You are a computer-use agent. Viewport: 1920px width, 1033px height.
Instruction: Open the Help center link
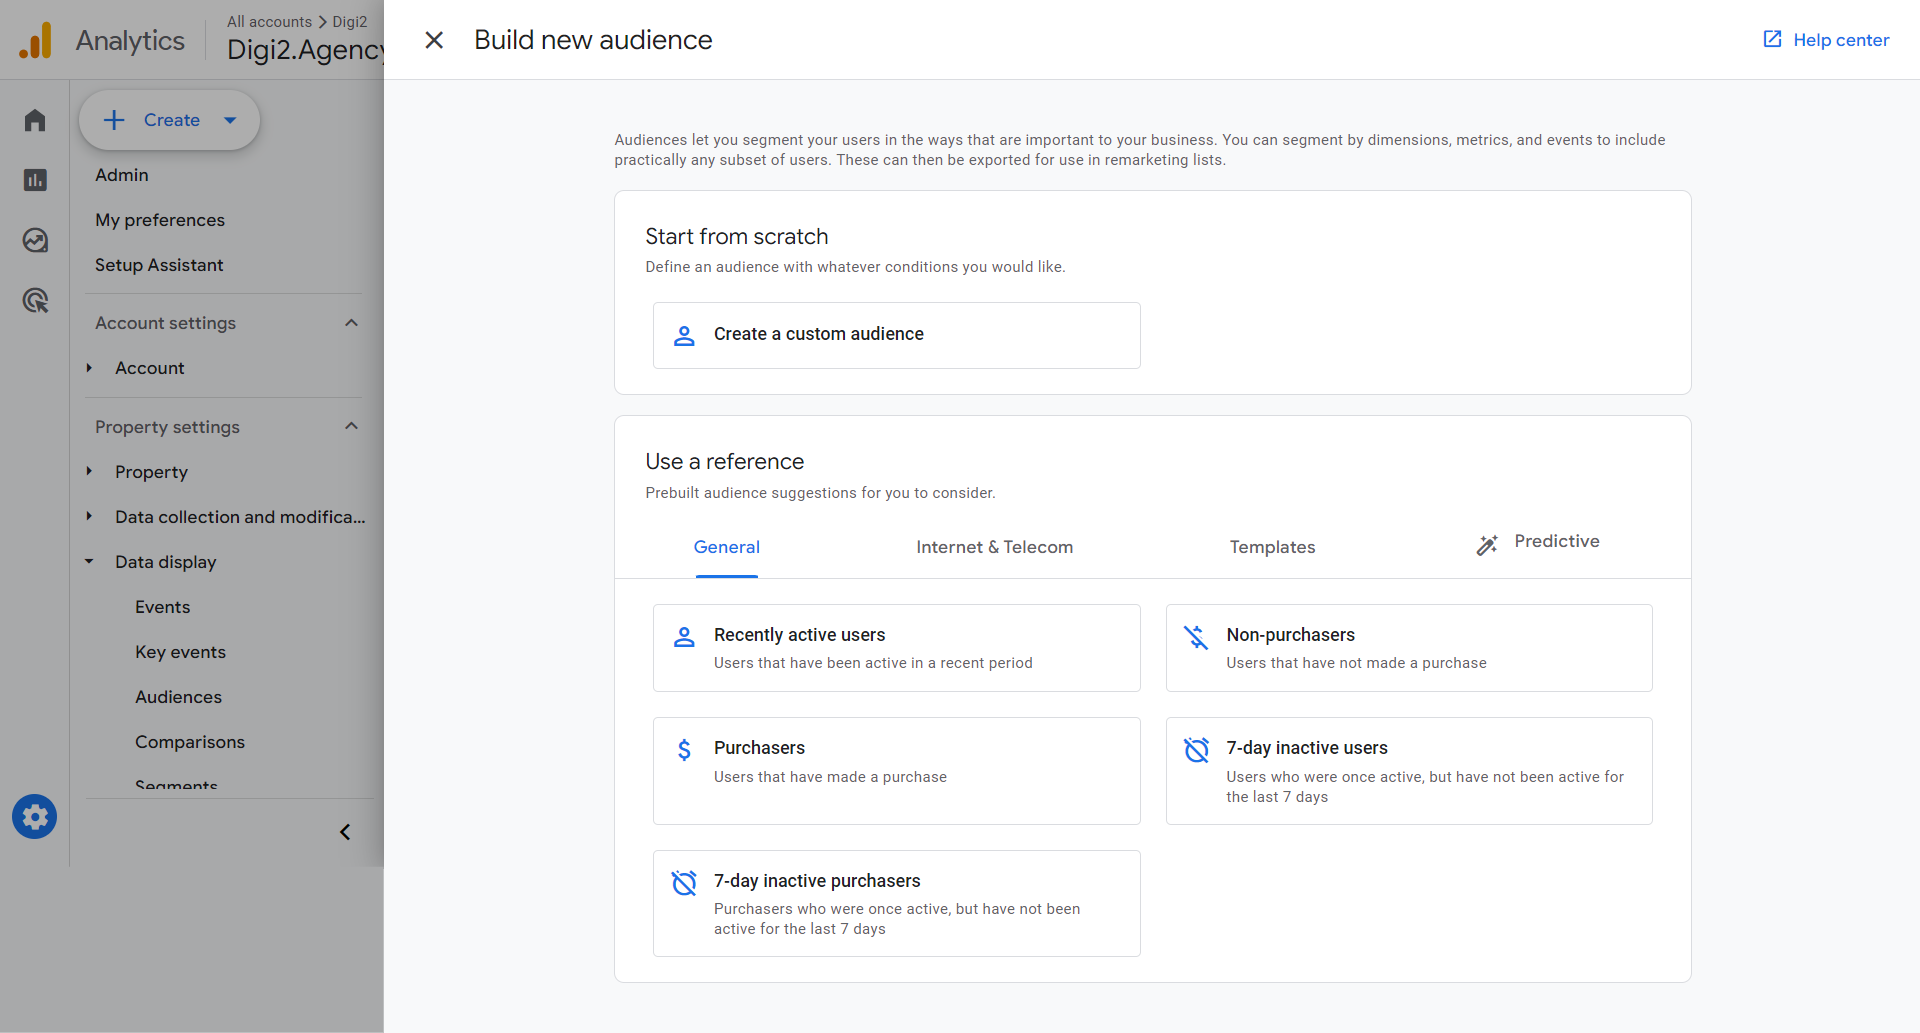[1826, 40]
